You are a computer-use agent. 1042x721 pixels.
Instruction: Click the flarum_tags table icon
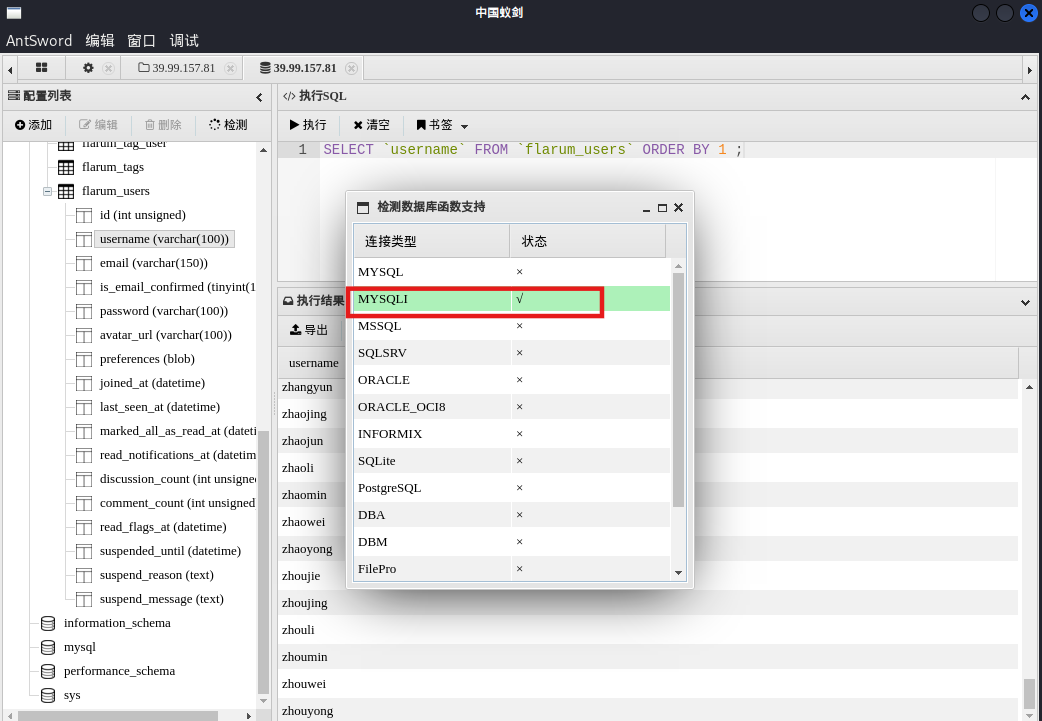pyautogui.click(x=66, y=167)
